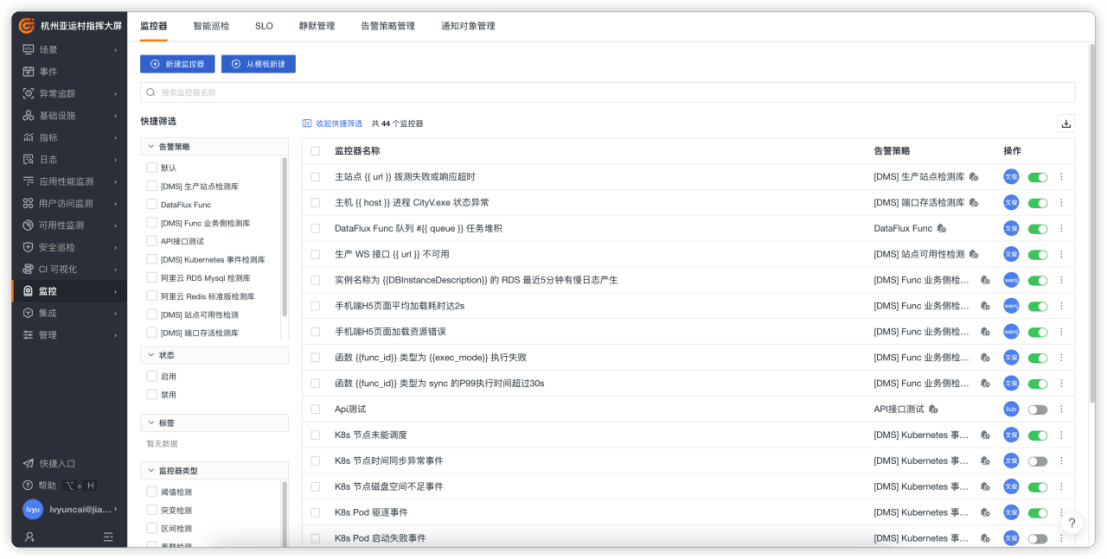Open the 手机端H5页面加载资源错误 monitor
The image size is (1107, 559).
(x=390, y=332)
